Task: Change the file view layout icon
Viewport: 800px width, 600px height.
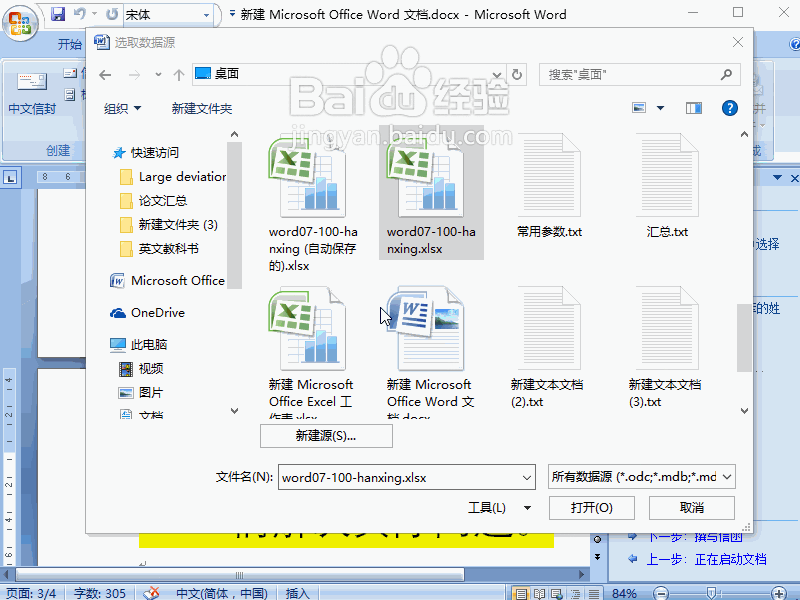Action: (x=639, y=108)
